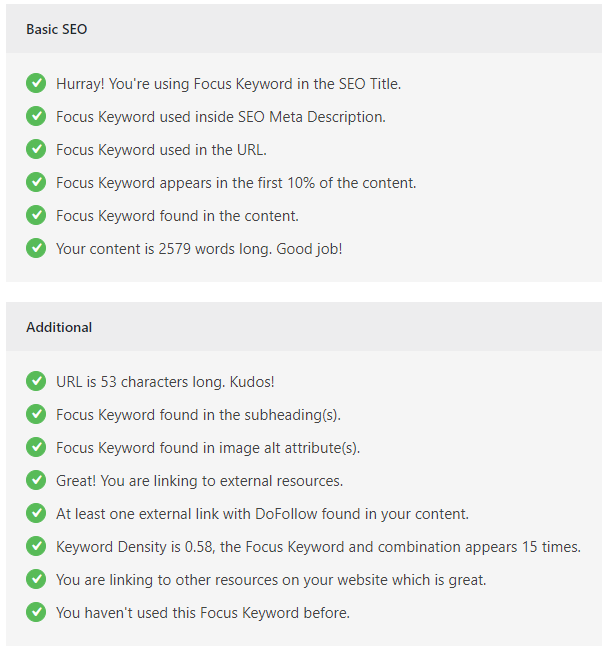Collapse the Basic SEO section header
The height and width of the screenshot is (655, 602).
tap(304, 29)
